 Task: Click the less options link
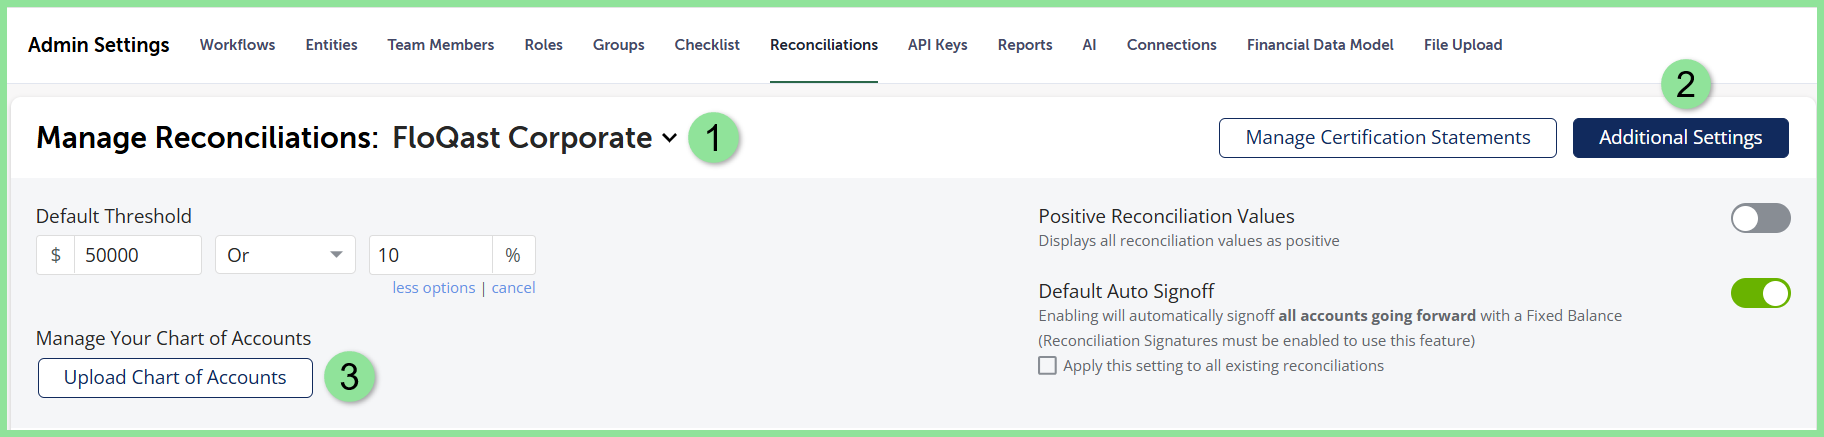pos(434,288)
